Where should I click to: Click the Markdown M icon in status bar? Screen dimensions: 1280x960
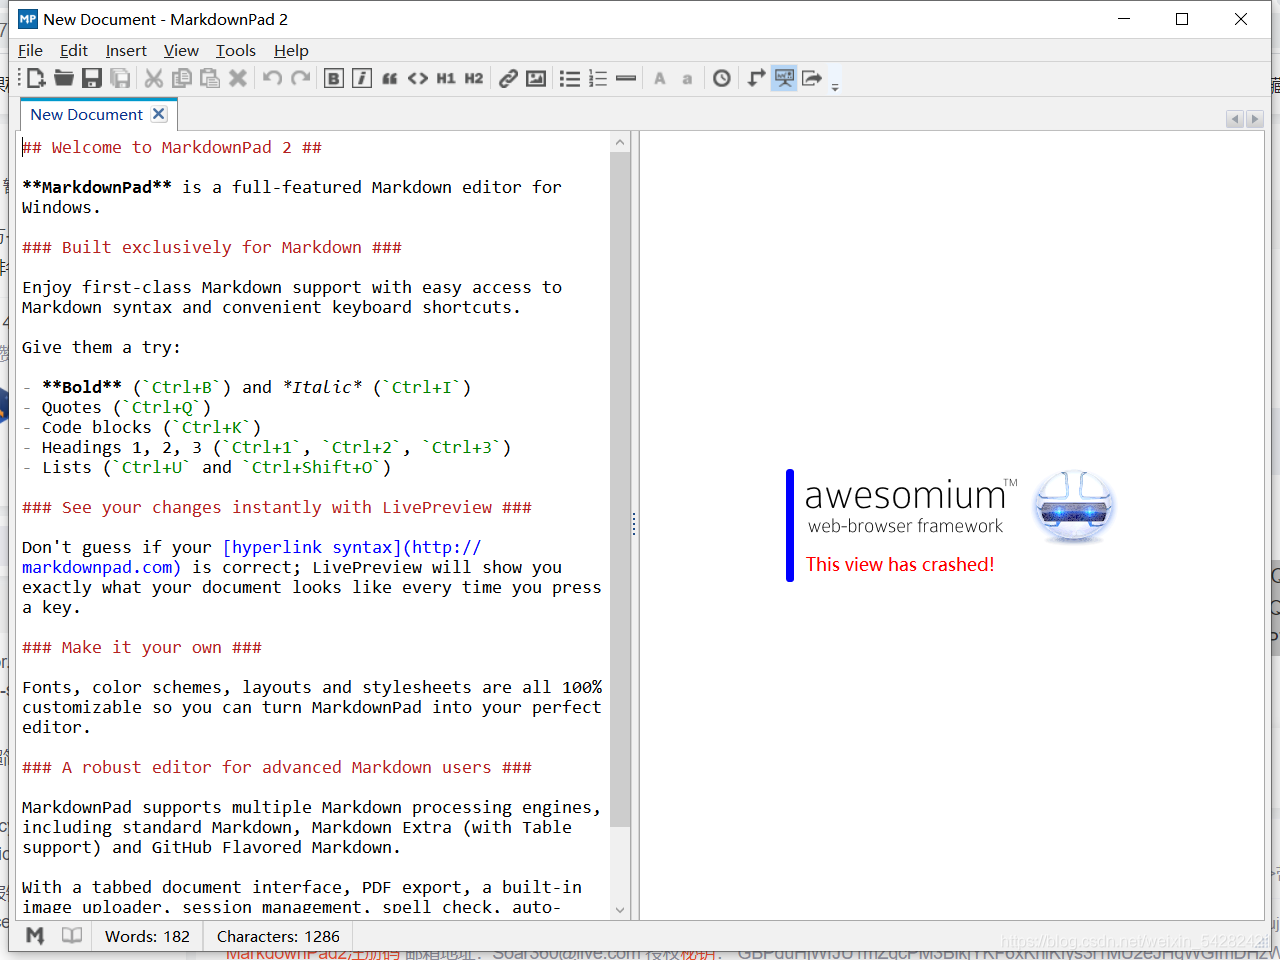[35, 936]
